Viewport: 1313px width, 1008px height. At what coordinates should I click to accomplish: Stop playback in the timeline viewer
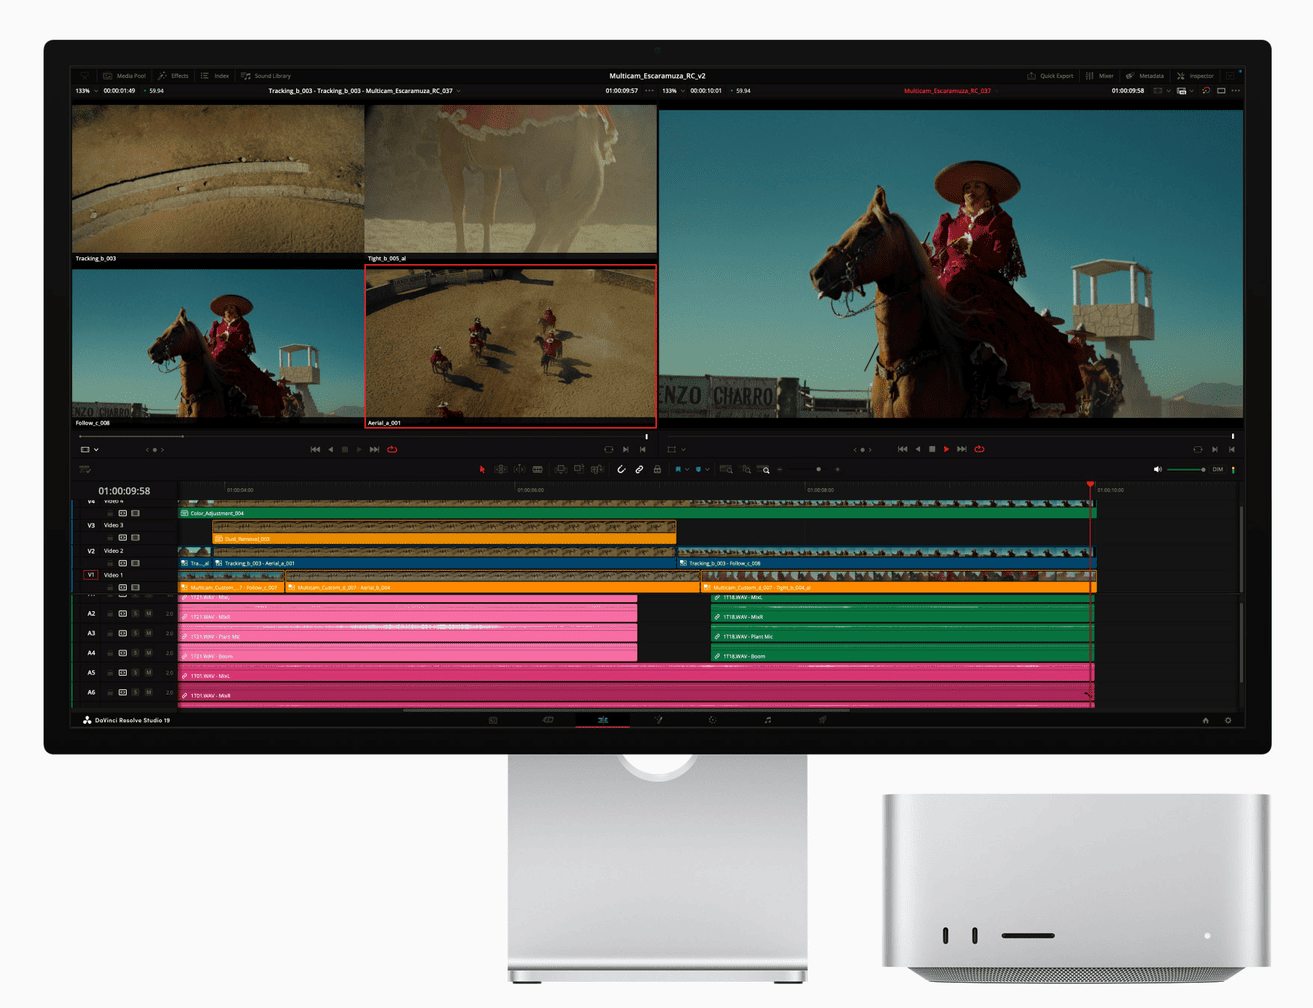tap(932, 450)
